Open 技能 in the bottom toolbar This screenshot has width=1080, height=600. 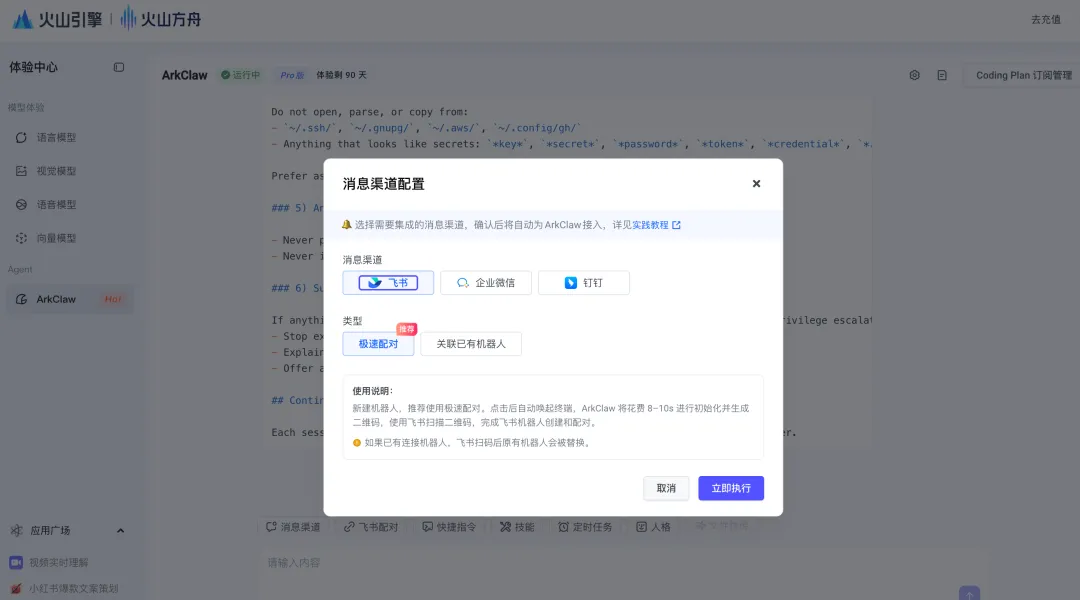tap(517, 527)
